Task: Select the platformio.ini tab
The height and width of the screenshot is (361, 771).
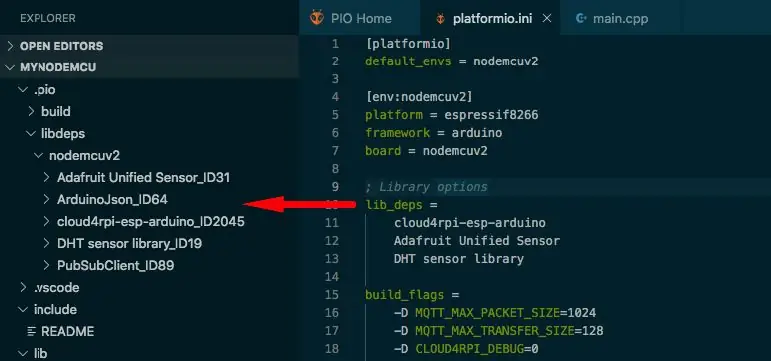Action: coord(490,18)
